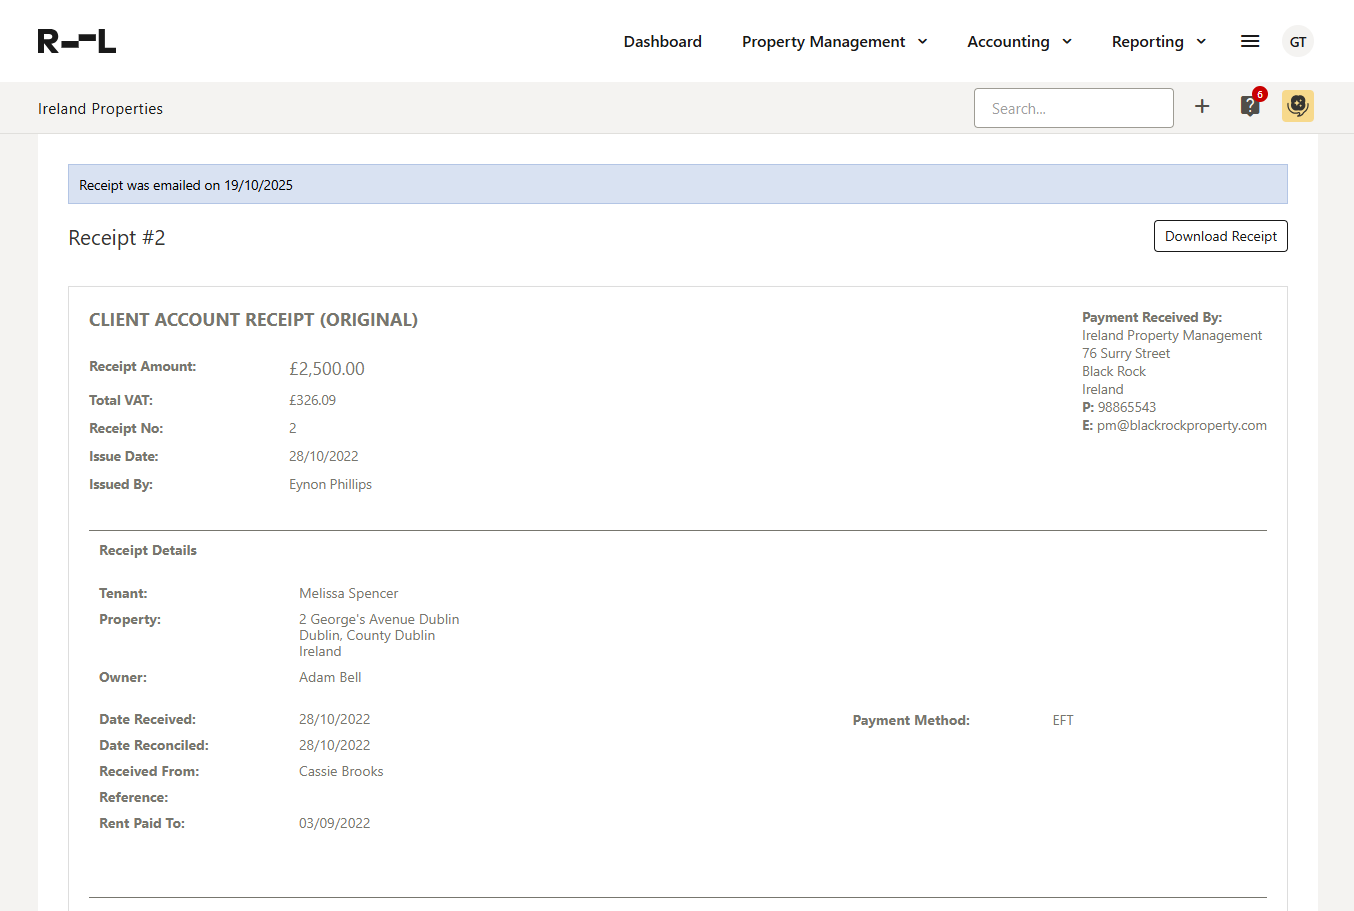
Task: Focus the Search input field
Action: point(1073,108)
